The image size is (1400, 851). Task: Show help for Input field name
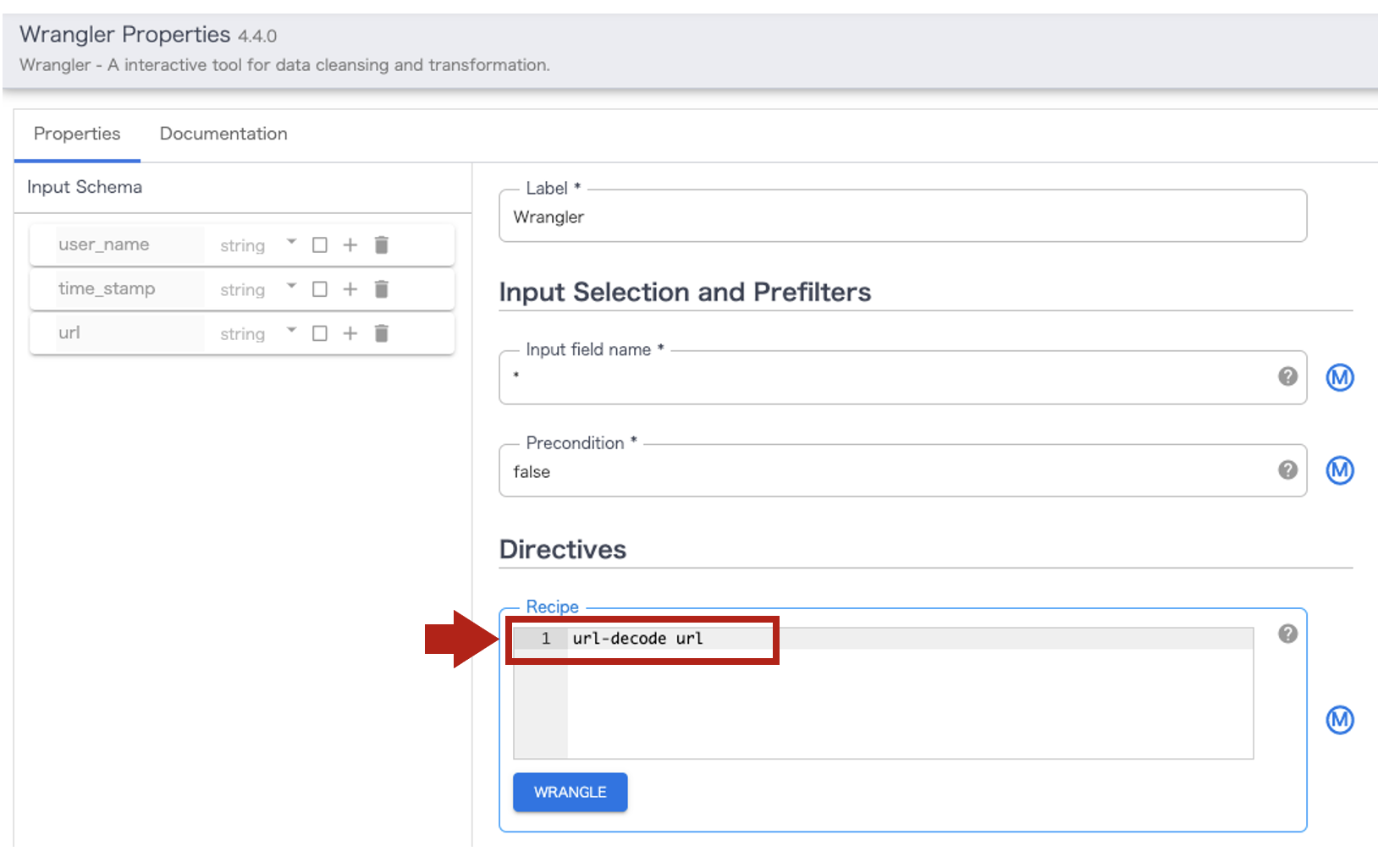pyautogui.click(x=1288, y=376)
